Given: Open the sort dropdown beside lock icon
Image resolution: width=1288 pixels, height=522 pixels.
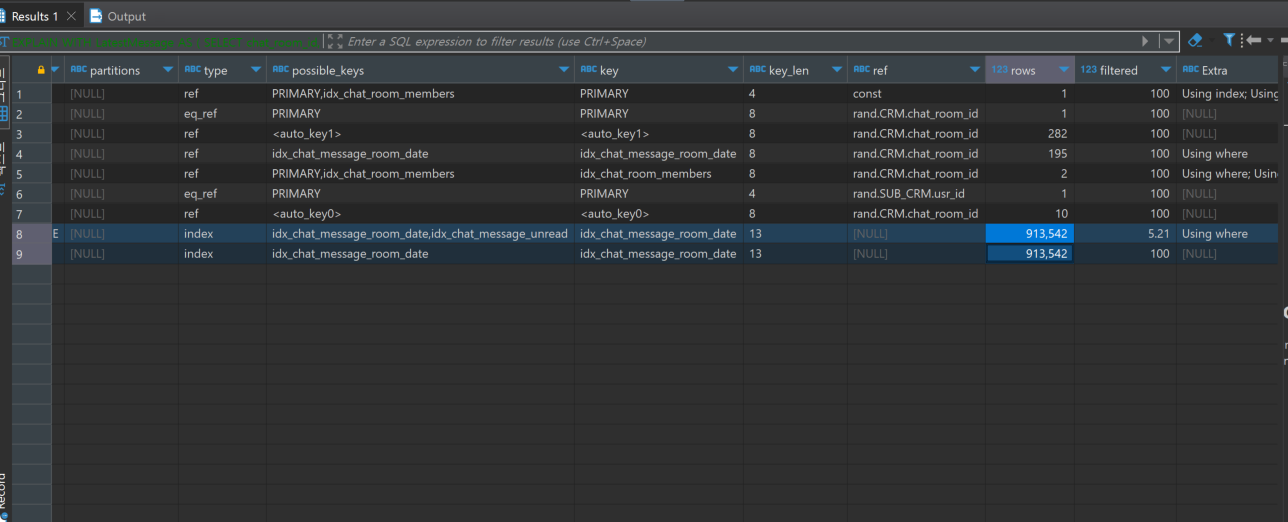Looking at the screenshot, I should coord(55,70).
